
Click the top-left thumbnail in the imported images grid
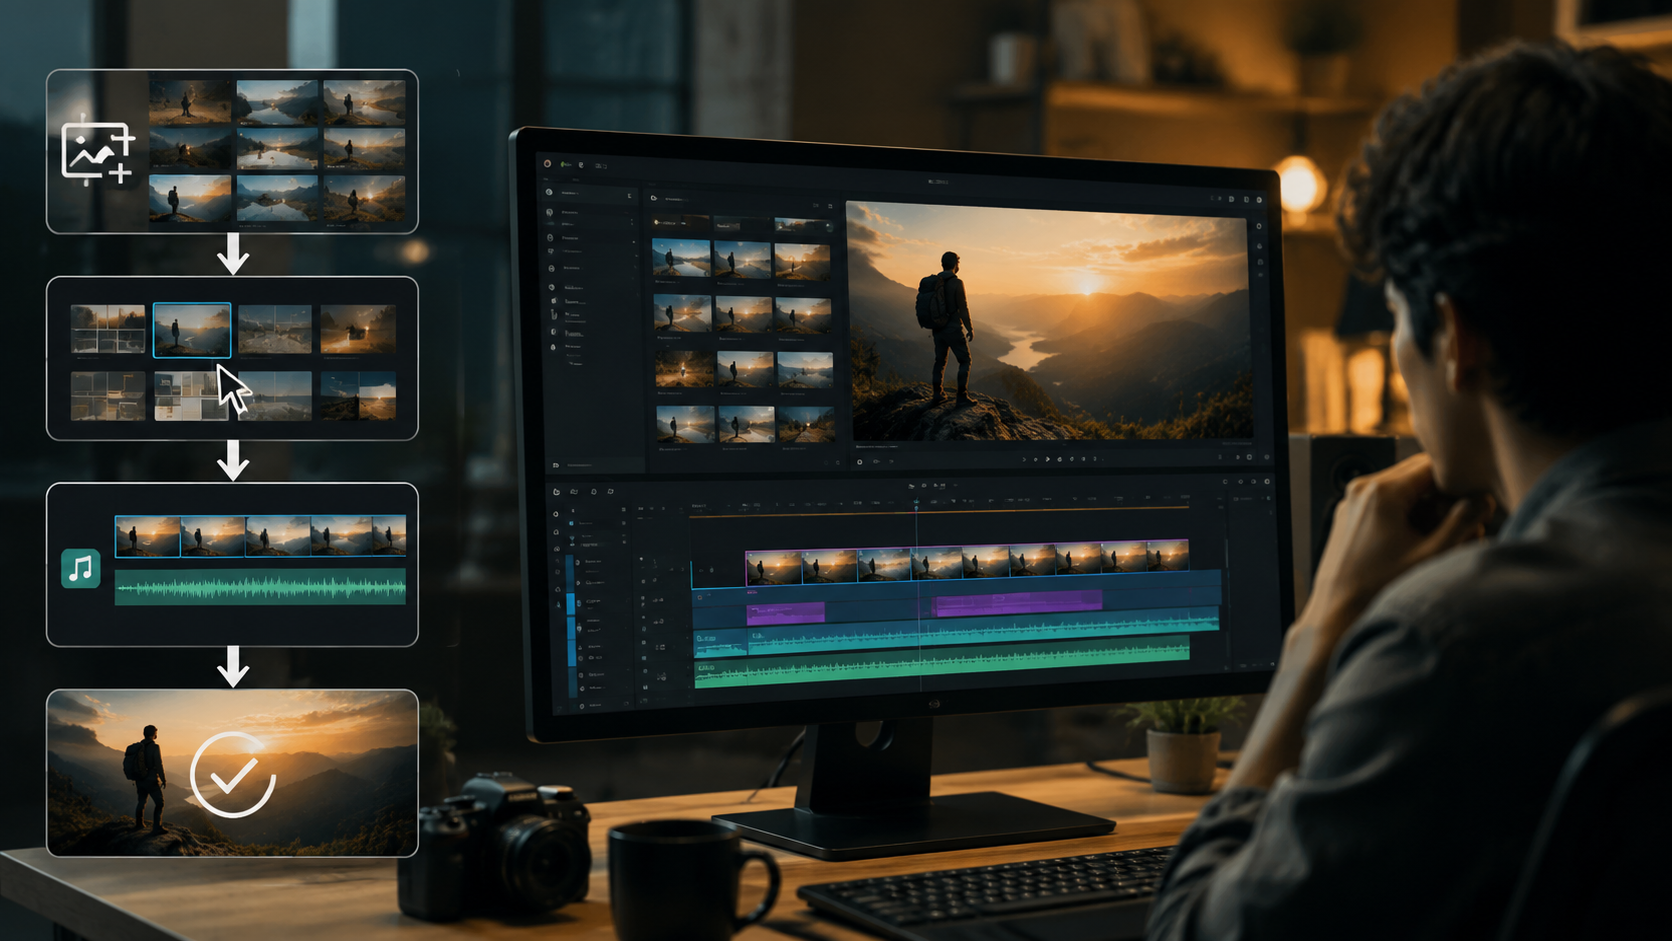pos(190,103)
